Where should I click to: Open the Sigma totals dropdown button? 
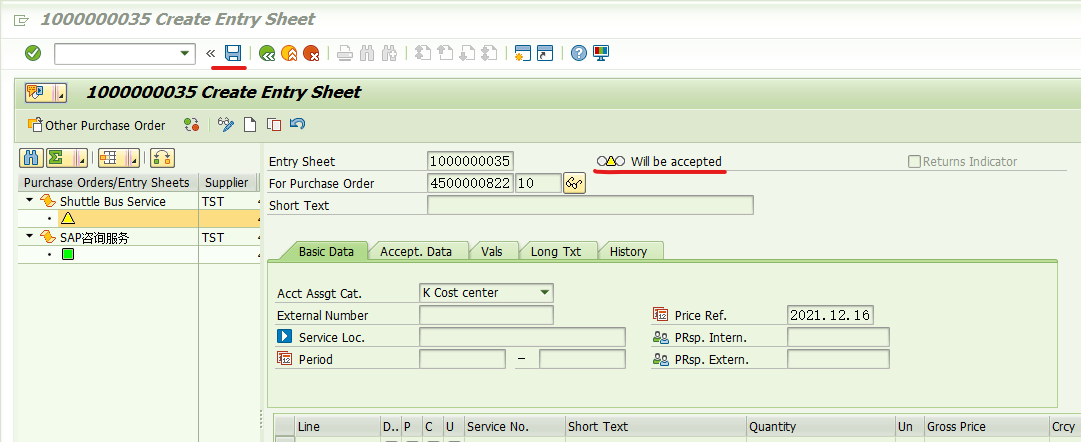67,158
